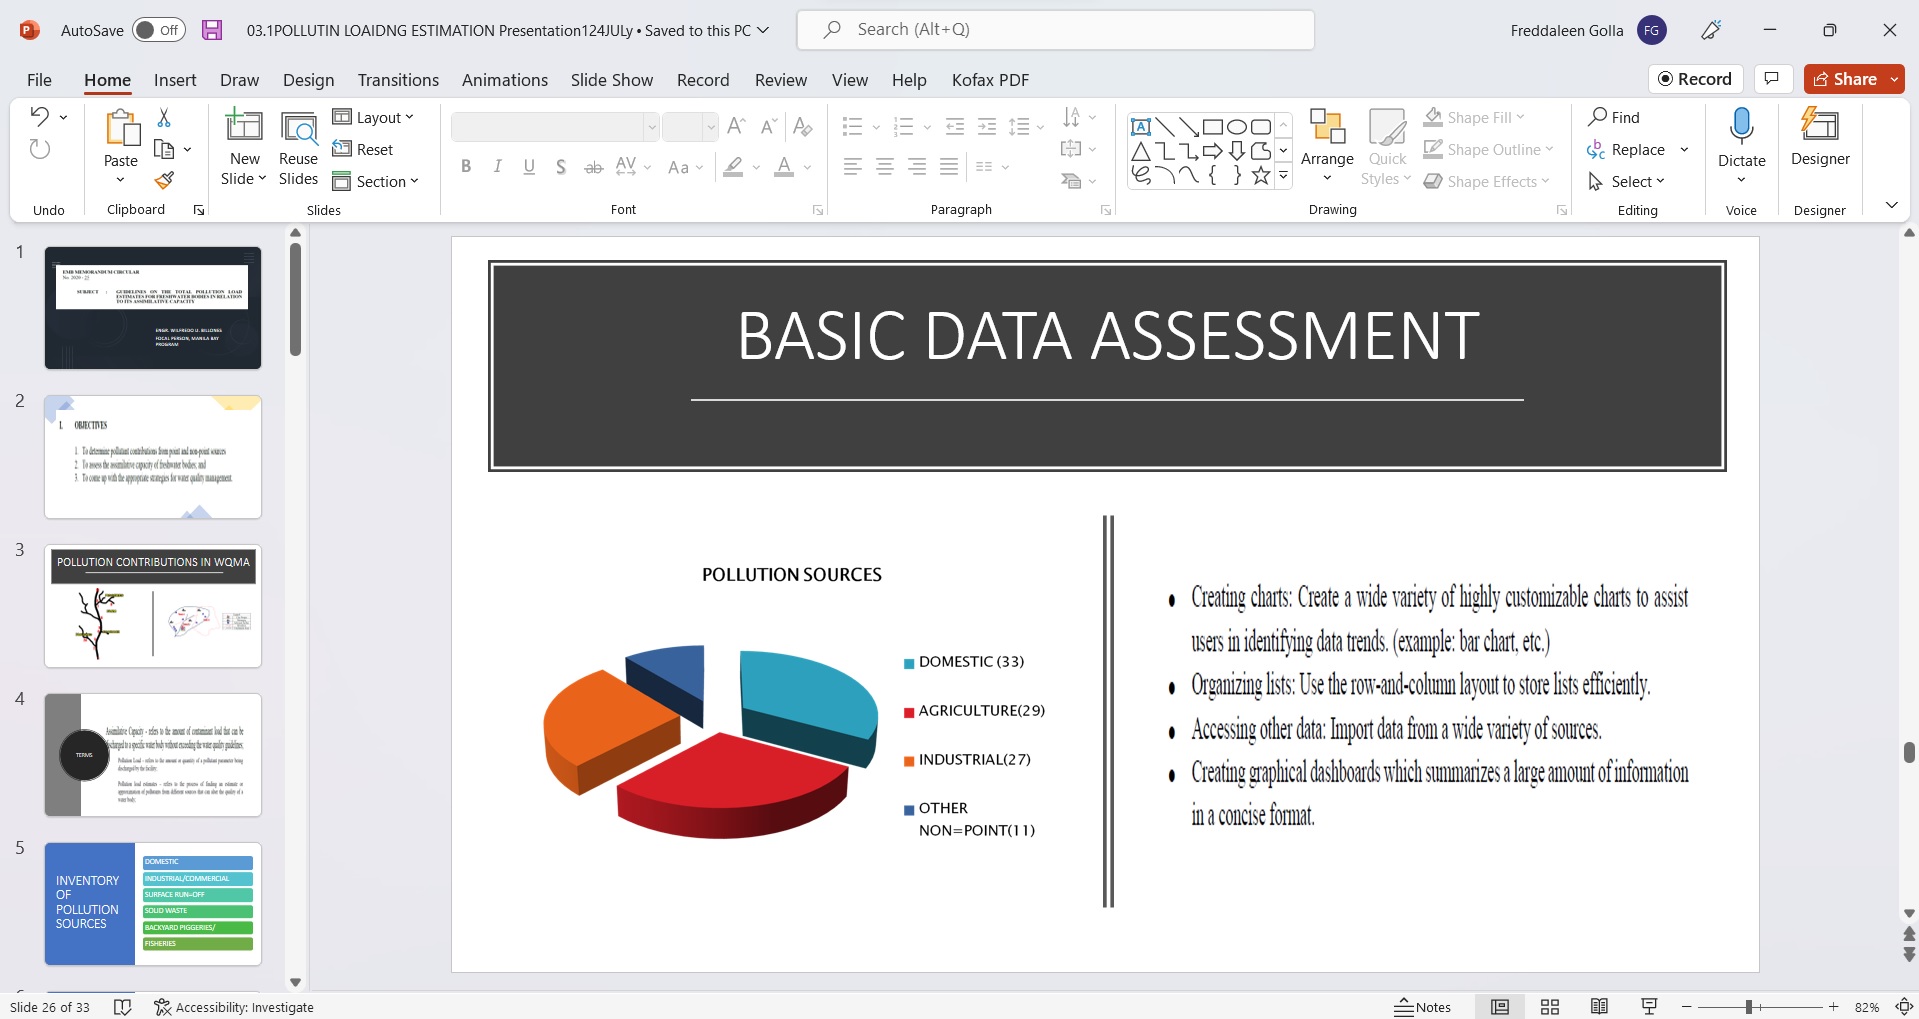
Task: Expand the shapes gallery More arrow
Action: [x=1283, y=176]
